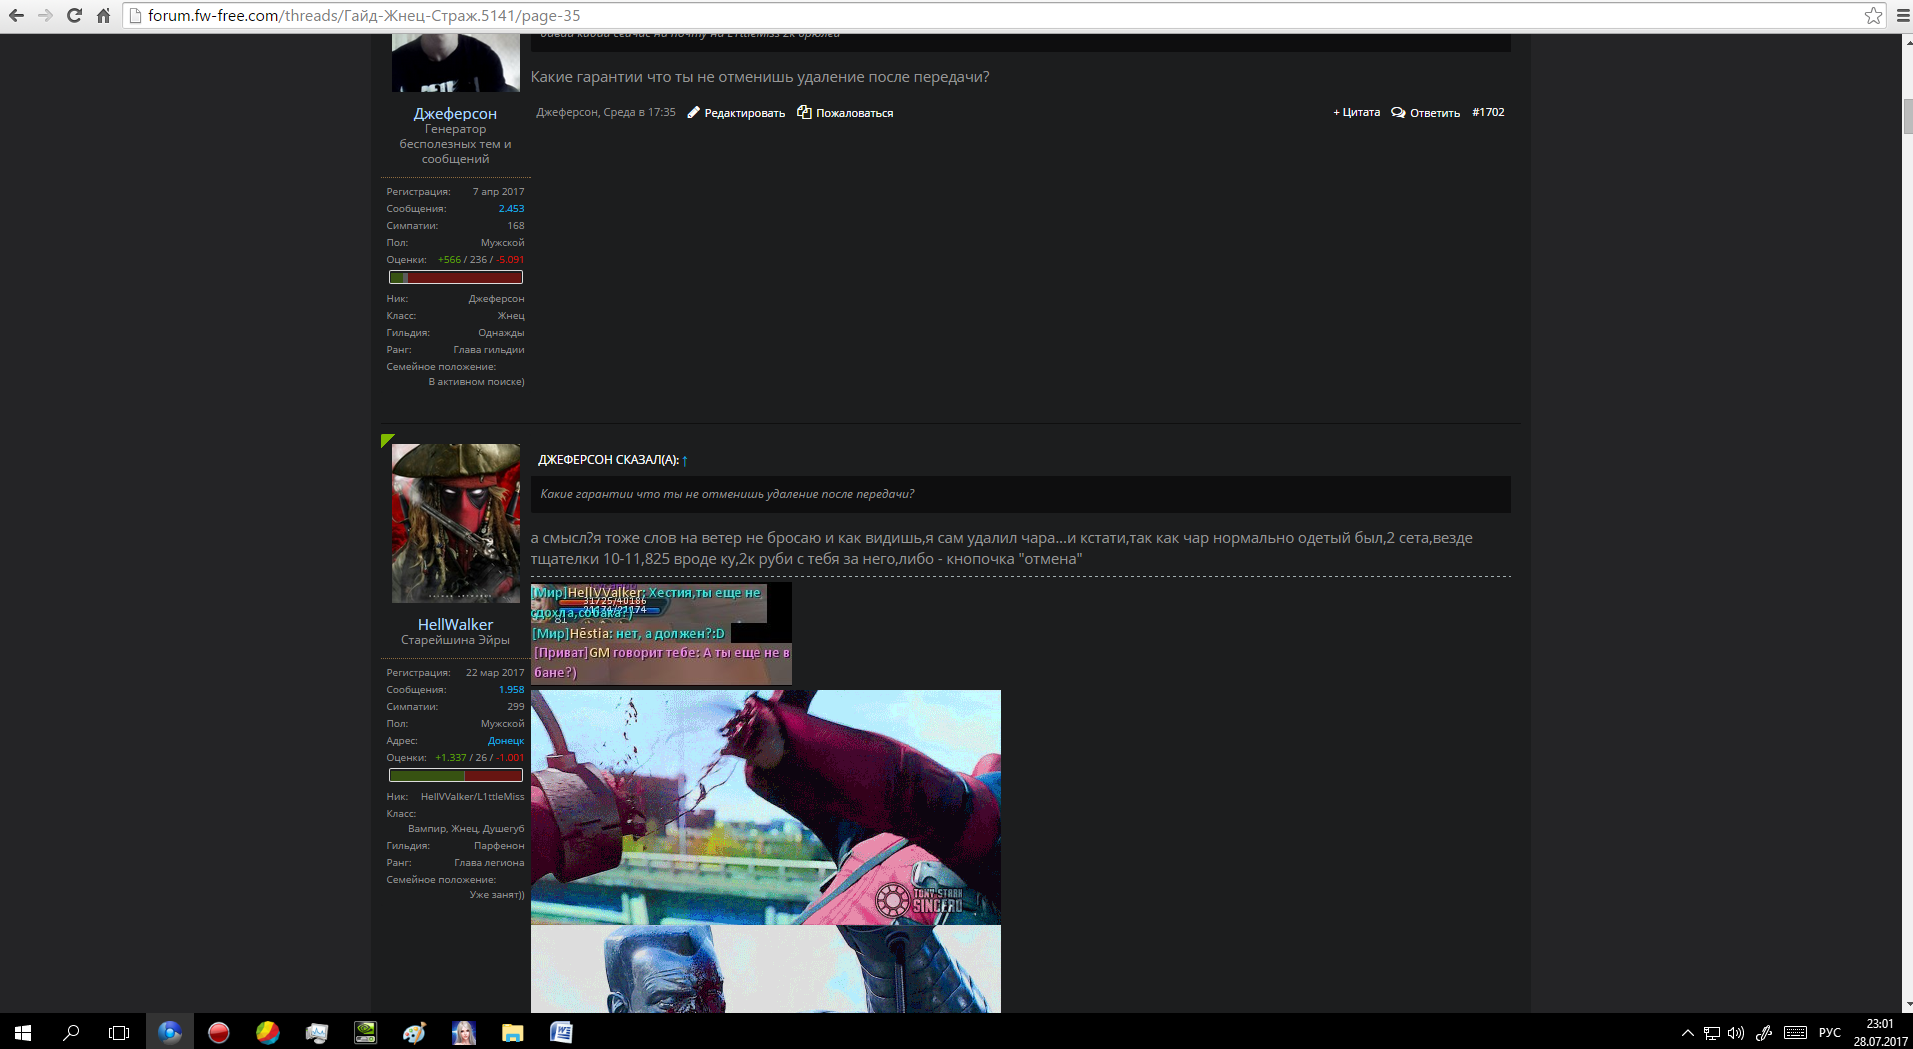This screenshot has width=1913, height=1049.
Task: Open the volume control tray icon
Action: pyautogui.click(x=1736, y=1033)
